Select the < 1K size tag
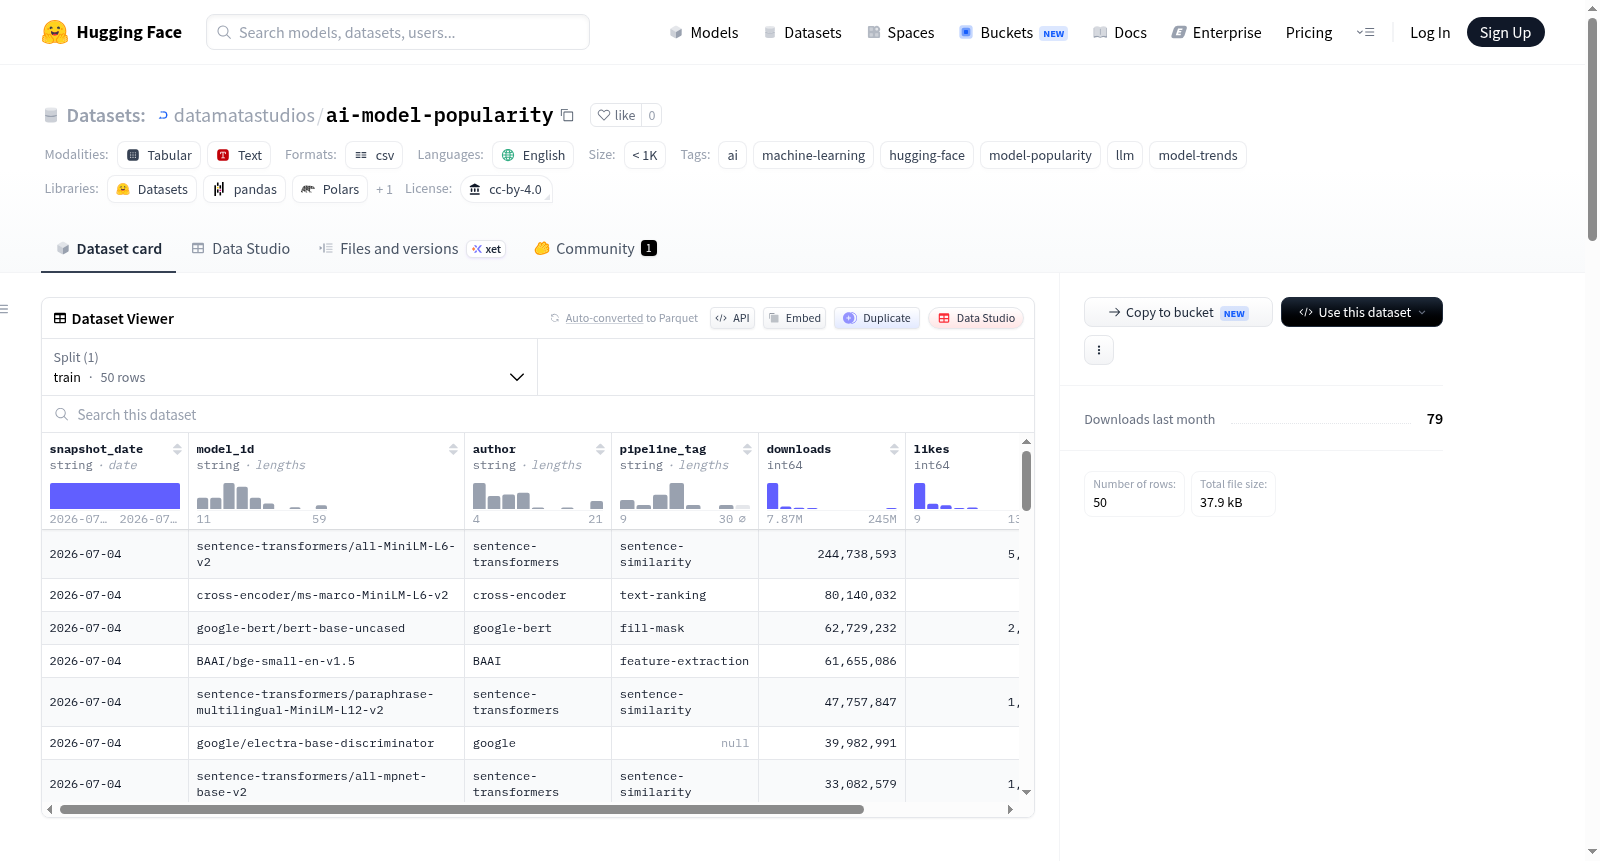The image size is (1600, 861). coord(645,155)
